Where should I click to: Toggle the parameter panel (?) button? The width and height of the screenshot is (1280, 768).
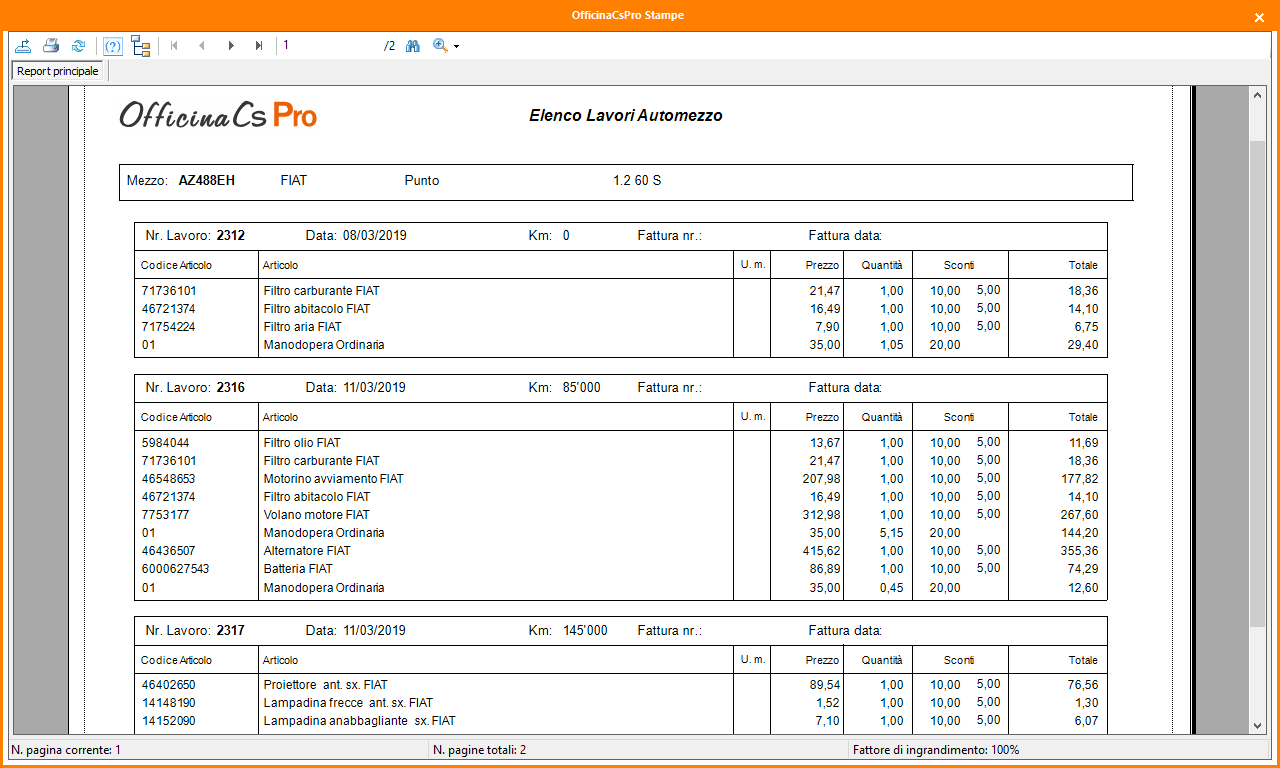pos(113,45)
